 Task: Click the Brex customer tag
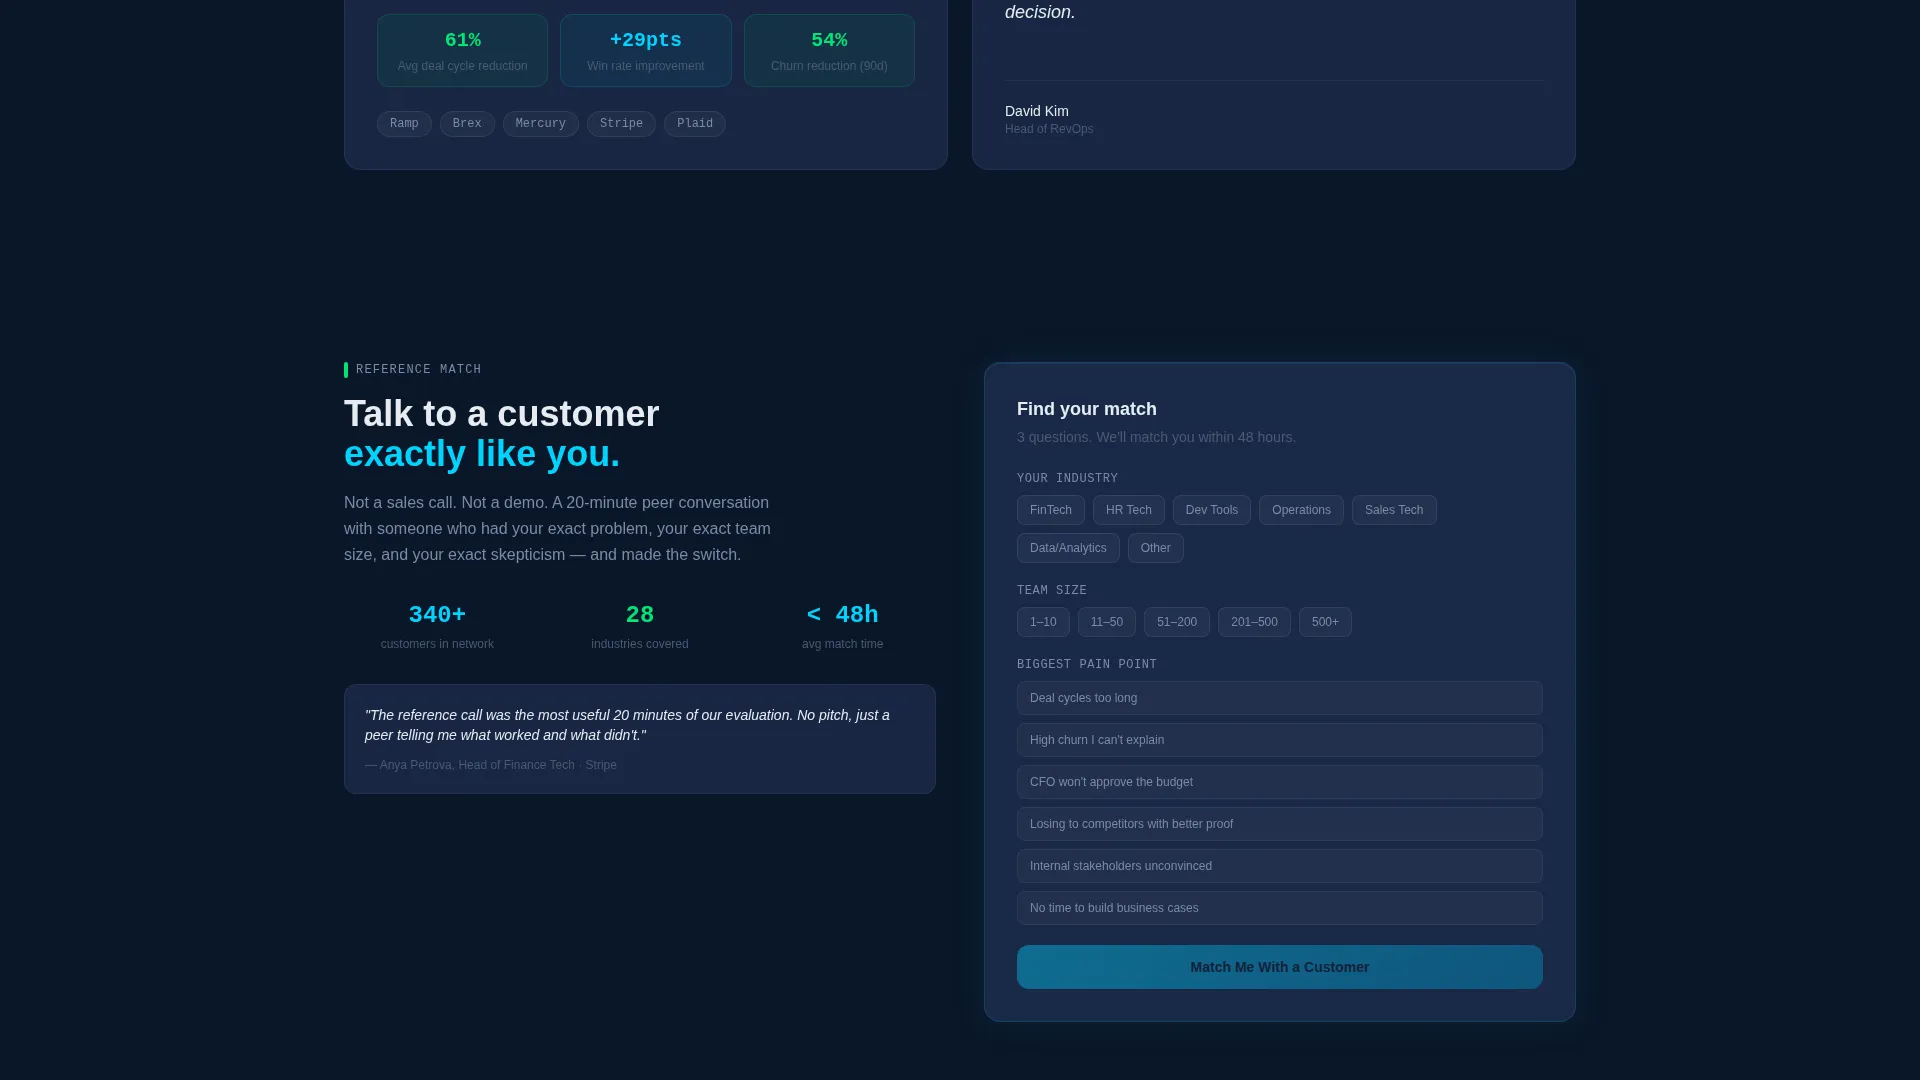[x=467, y=124]
